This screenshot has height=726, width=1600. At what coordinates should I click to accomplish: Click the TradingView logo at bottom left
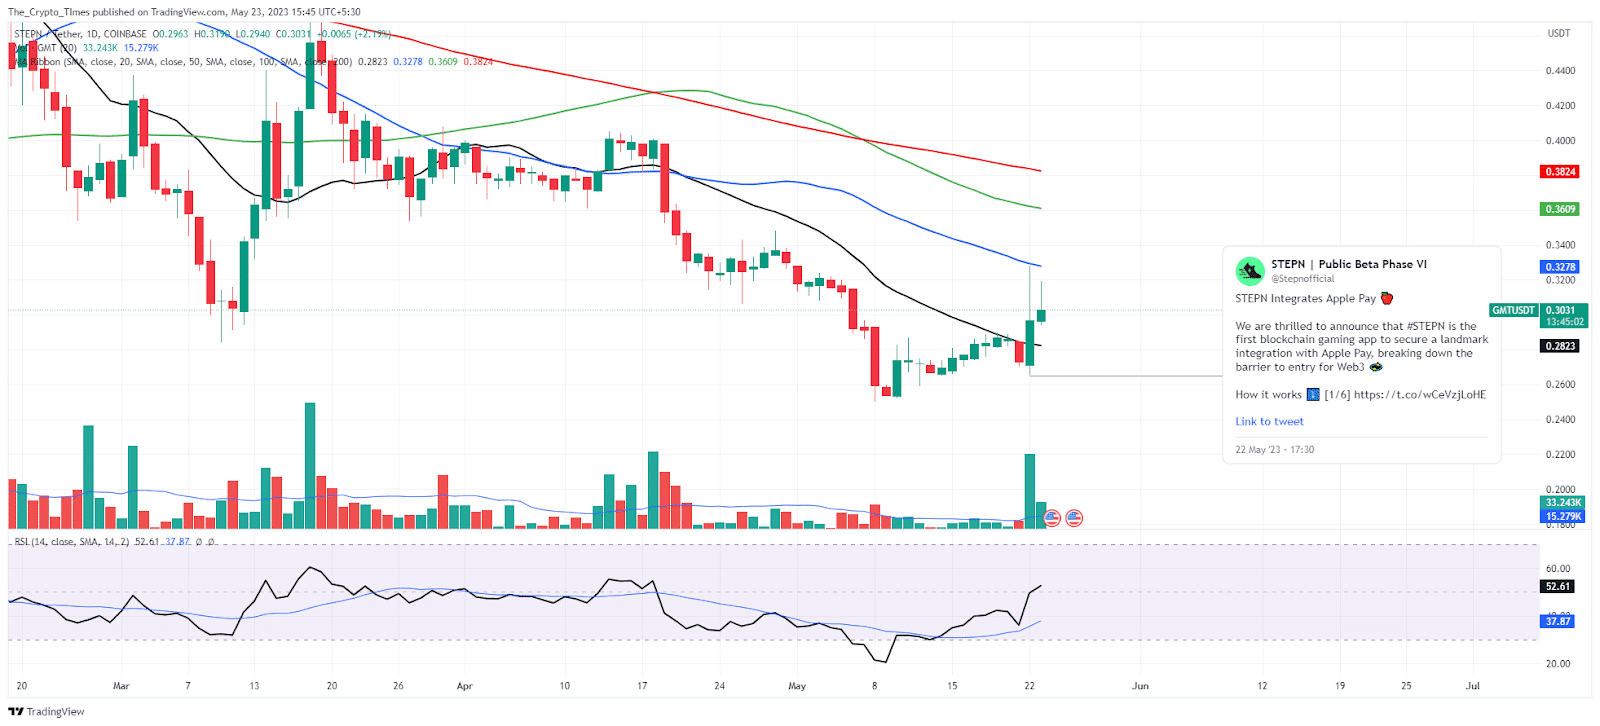(46, 711)
